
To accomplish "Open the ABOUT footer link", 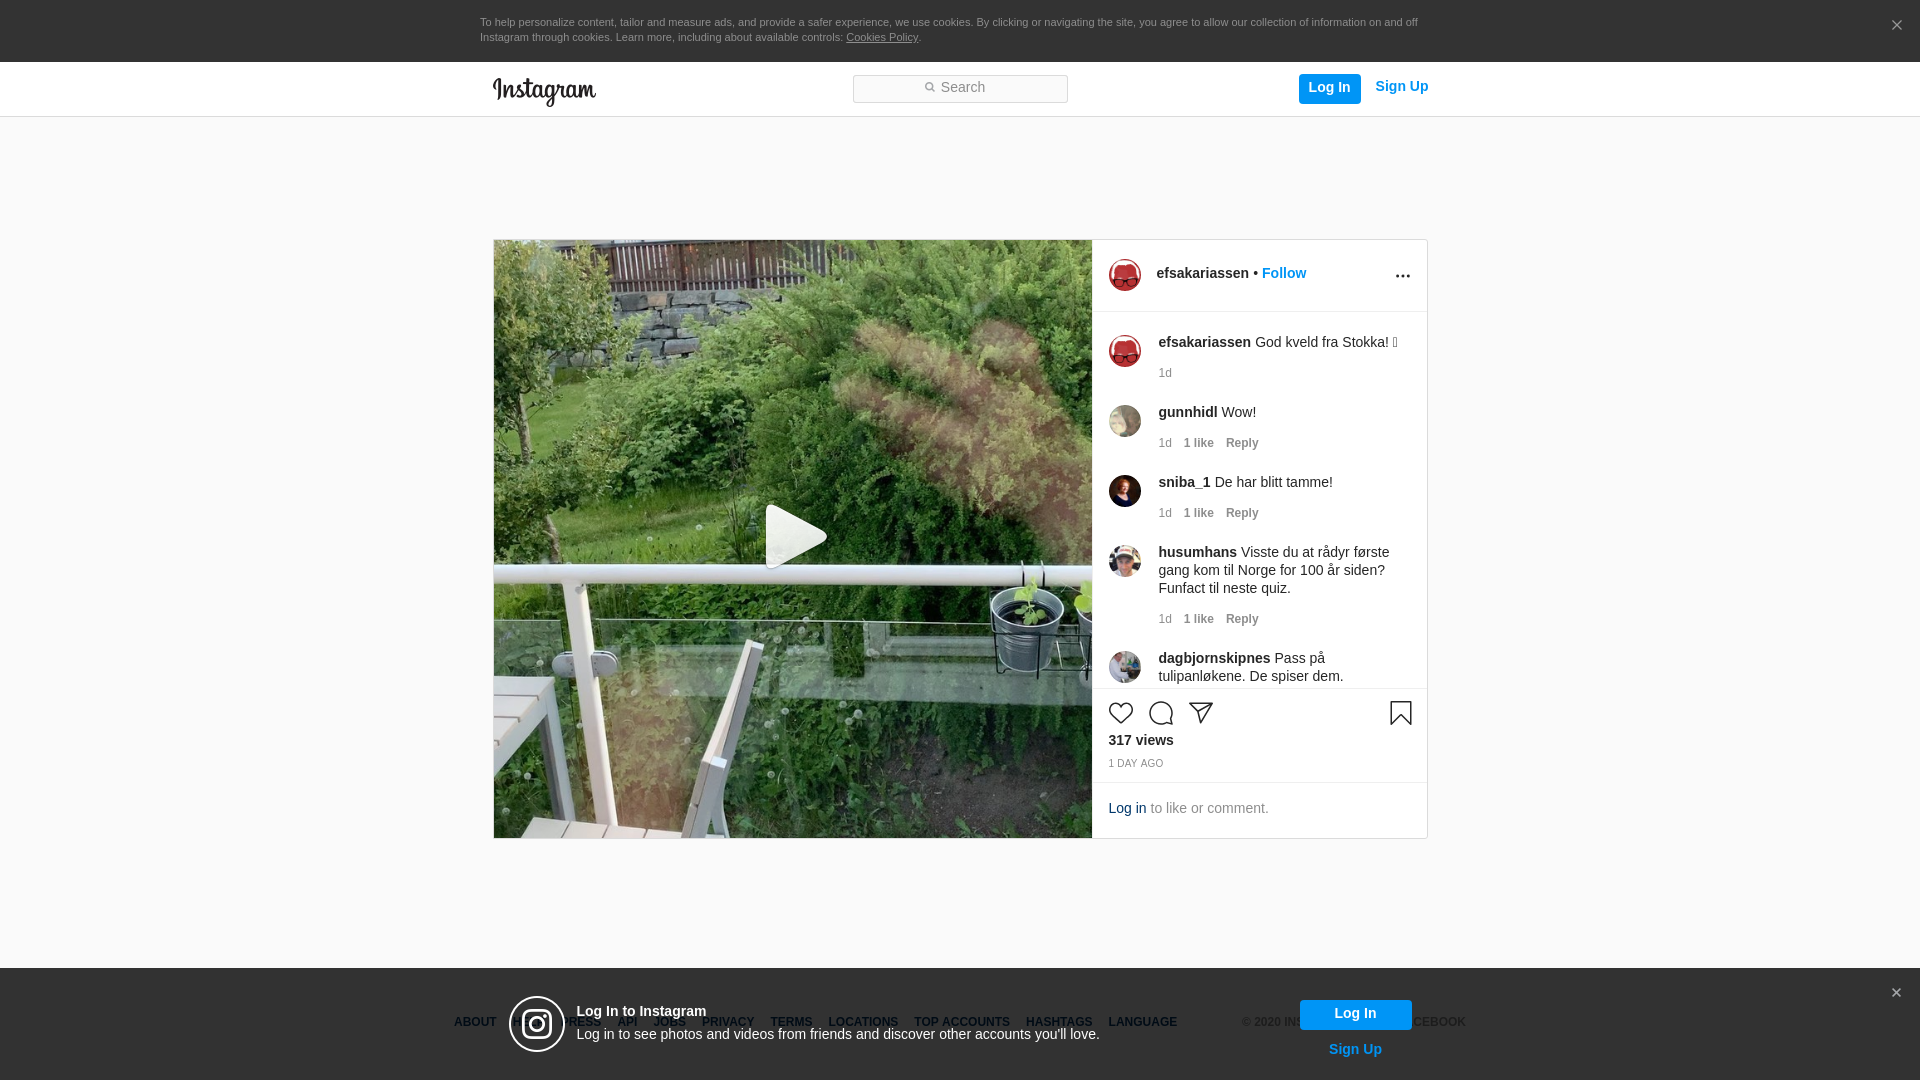I will point(475,1023).
